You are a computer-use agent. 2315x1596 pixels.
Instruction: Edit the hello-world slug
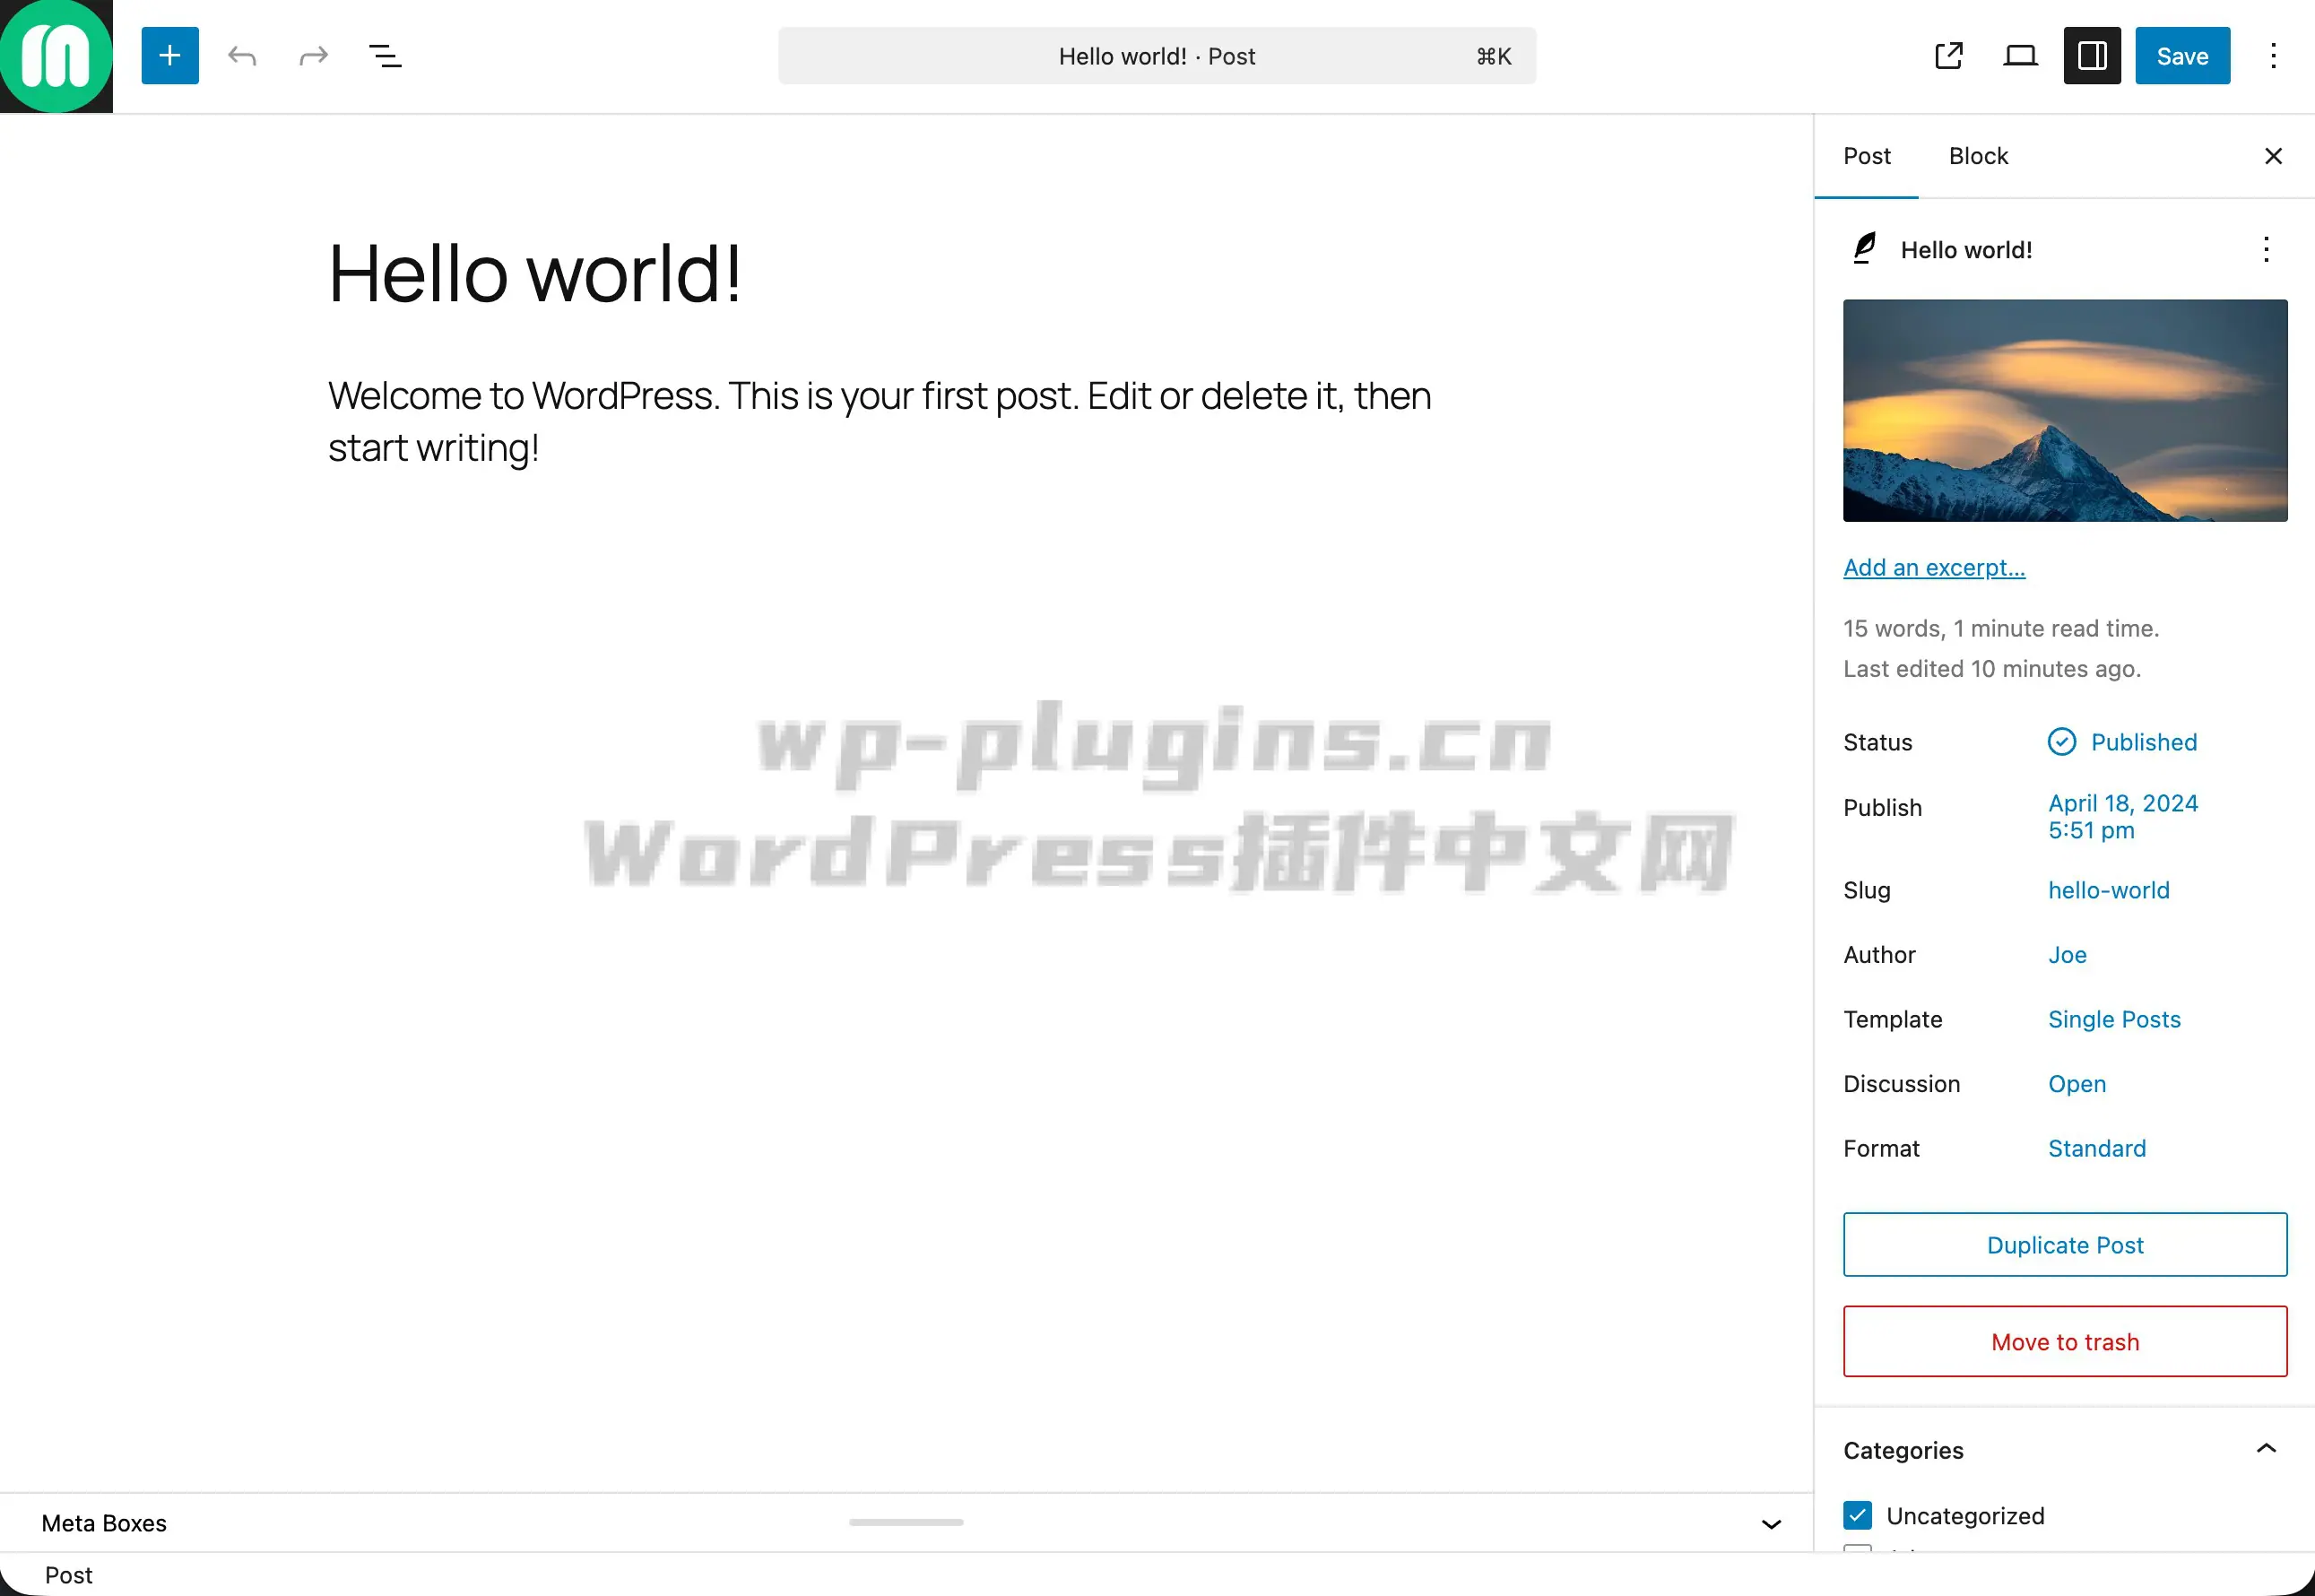pyautogui.click(x=2108, y=890)
